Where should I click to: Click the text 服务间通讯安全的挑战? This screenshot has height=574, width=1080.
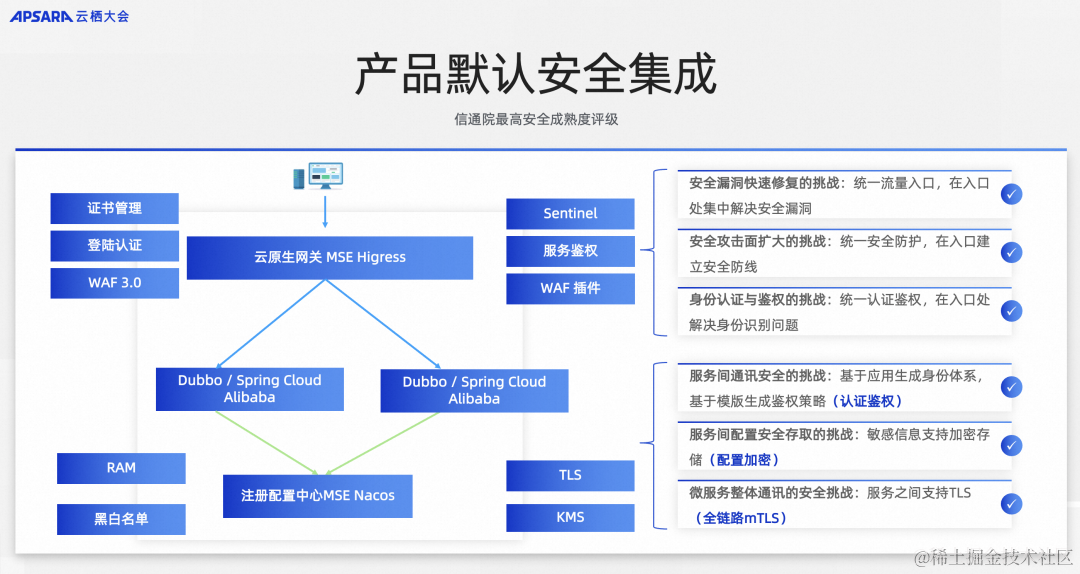(757, 376)
